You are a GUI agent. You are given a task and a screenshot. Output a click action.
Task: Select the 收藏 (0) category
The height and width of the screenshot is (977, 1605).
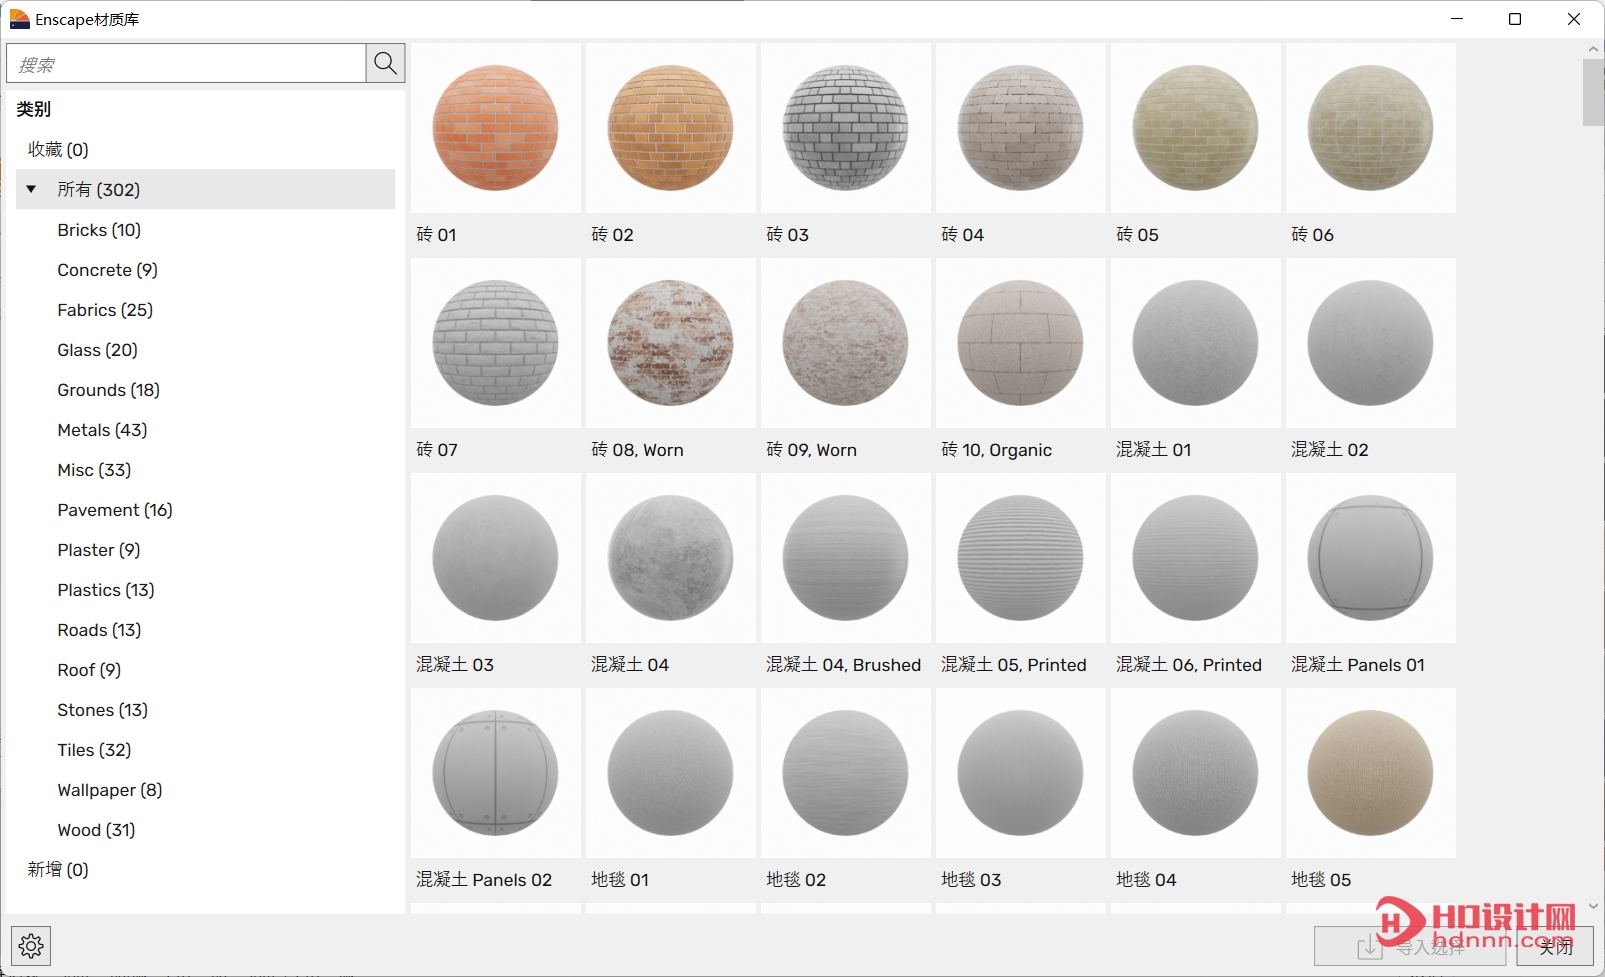point(58,149)
